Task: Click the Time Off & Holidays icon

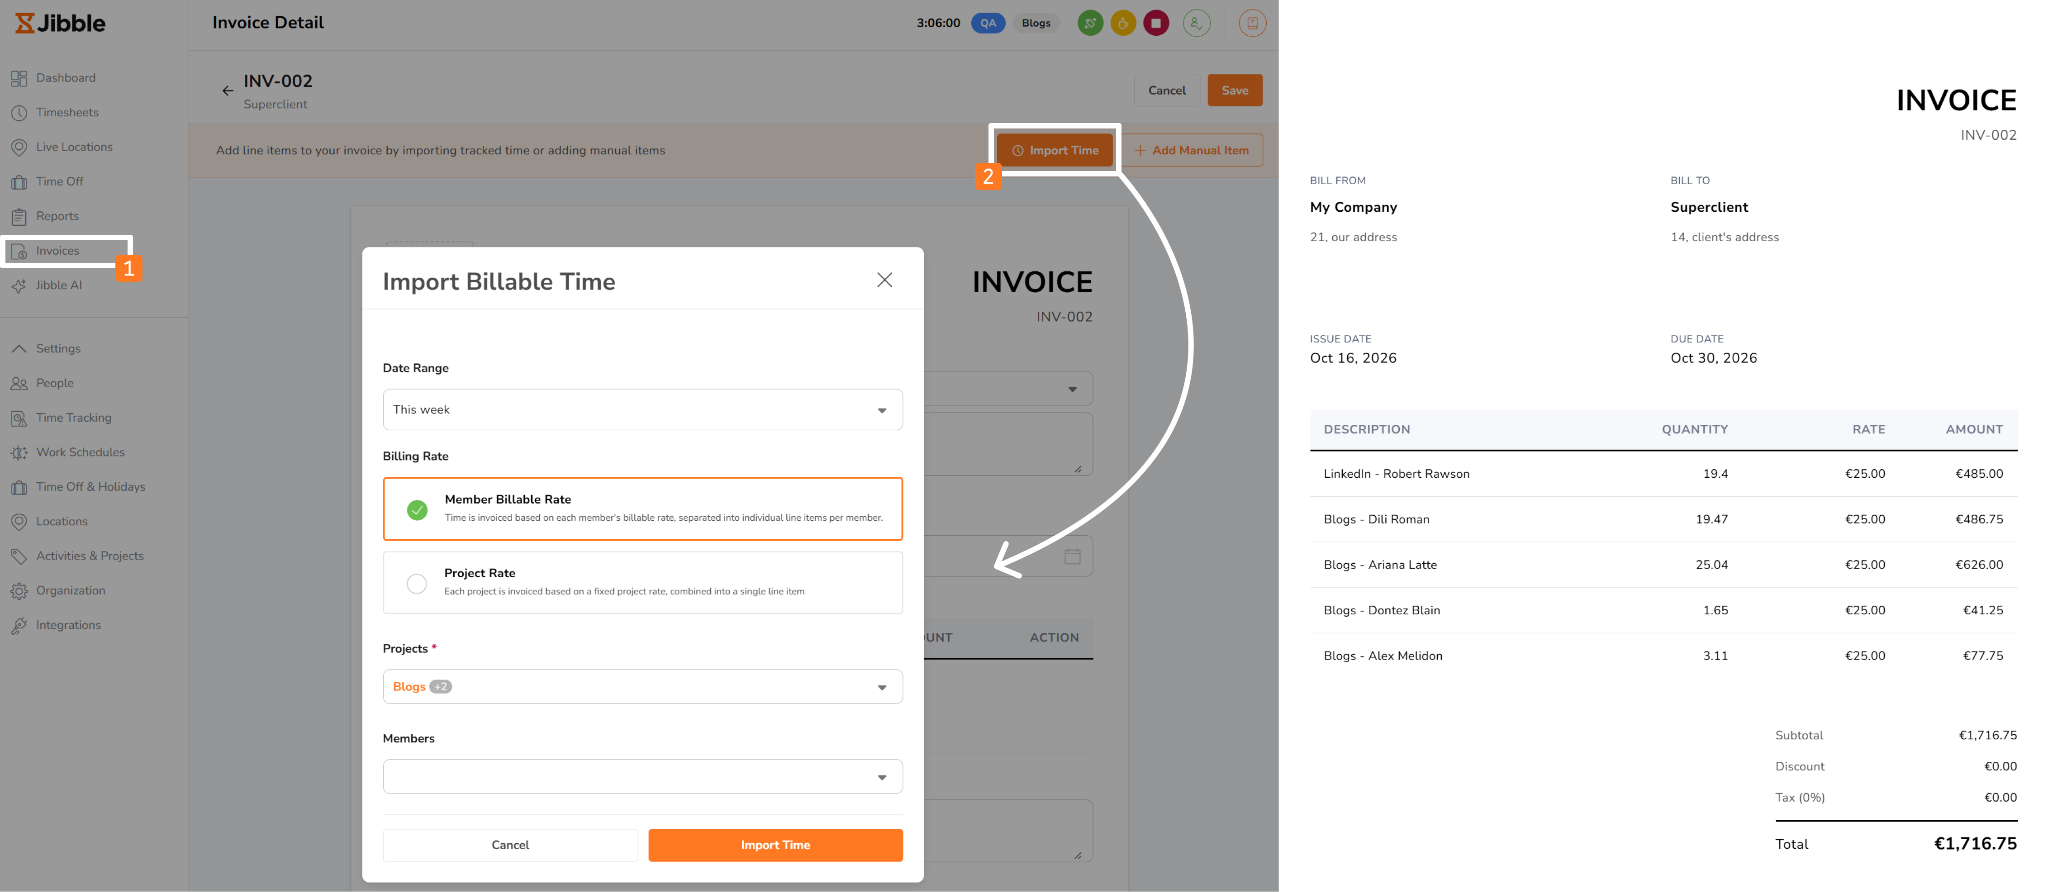Action: click(19, 487)
